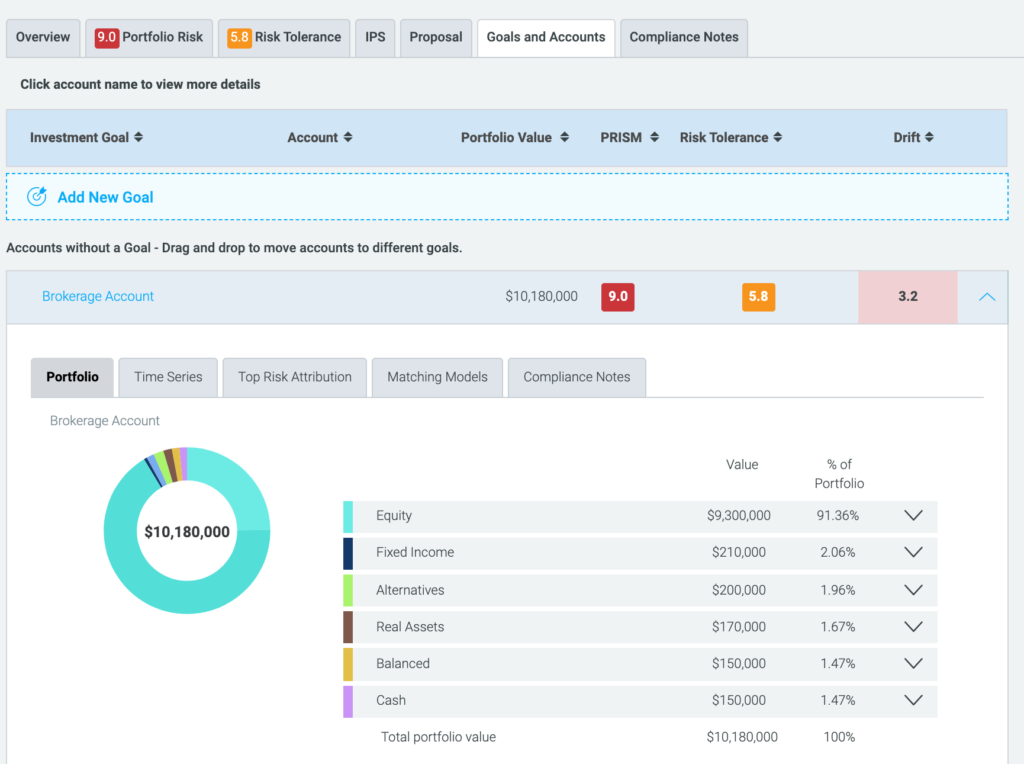Expand the Cash holdings row
Screen dimensions: 1024x764
click(x=912, y=700)
